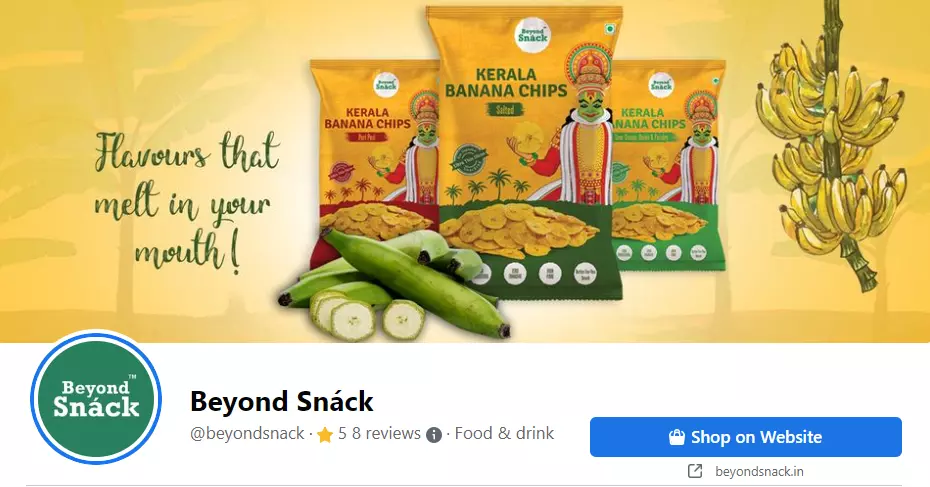Open the beyondsnack.in website link
The image size is (930, 487).
(x=759, y=472)
